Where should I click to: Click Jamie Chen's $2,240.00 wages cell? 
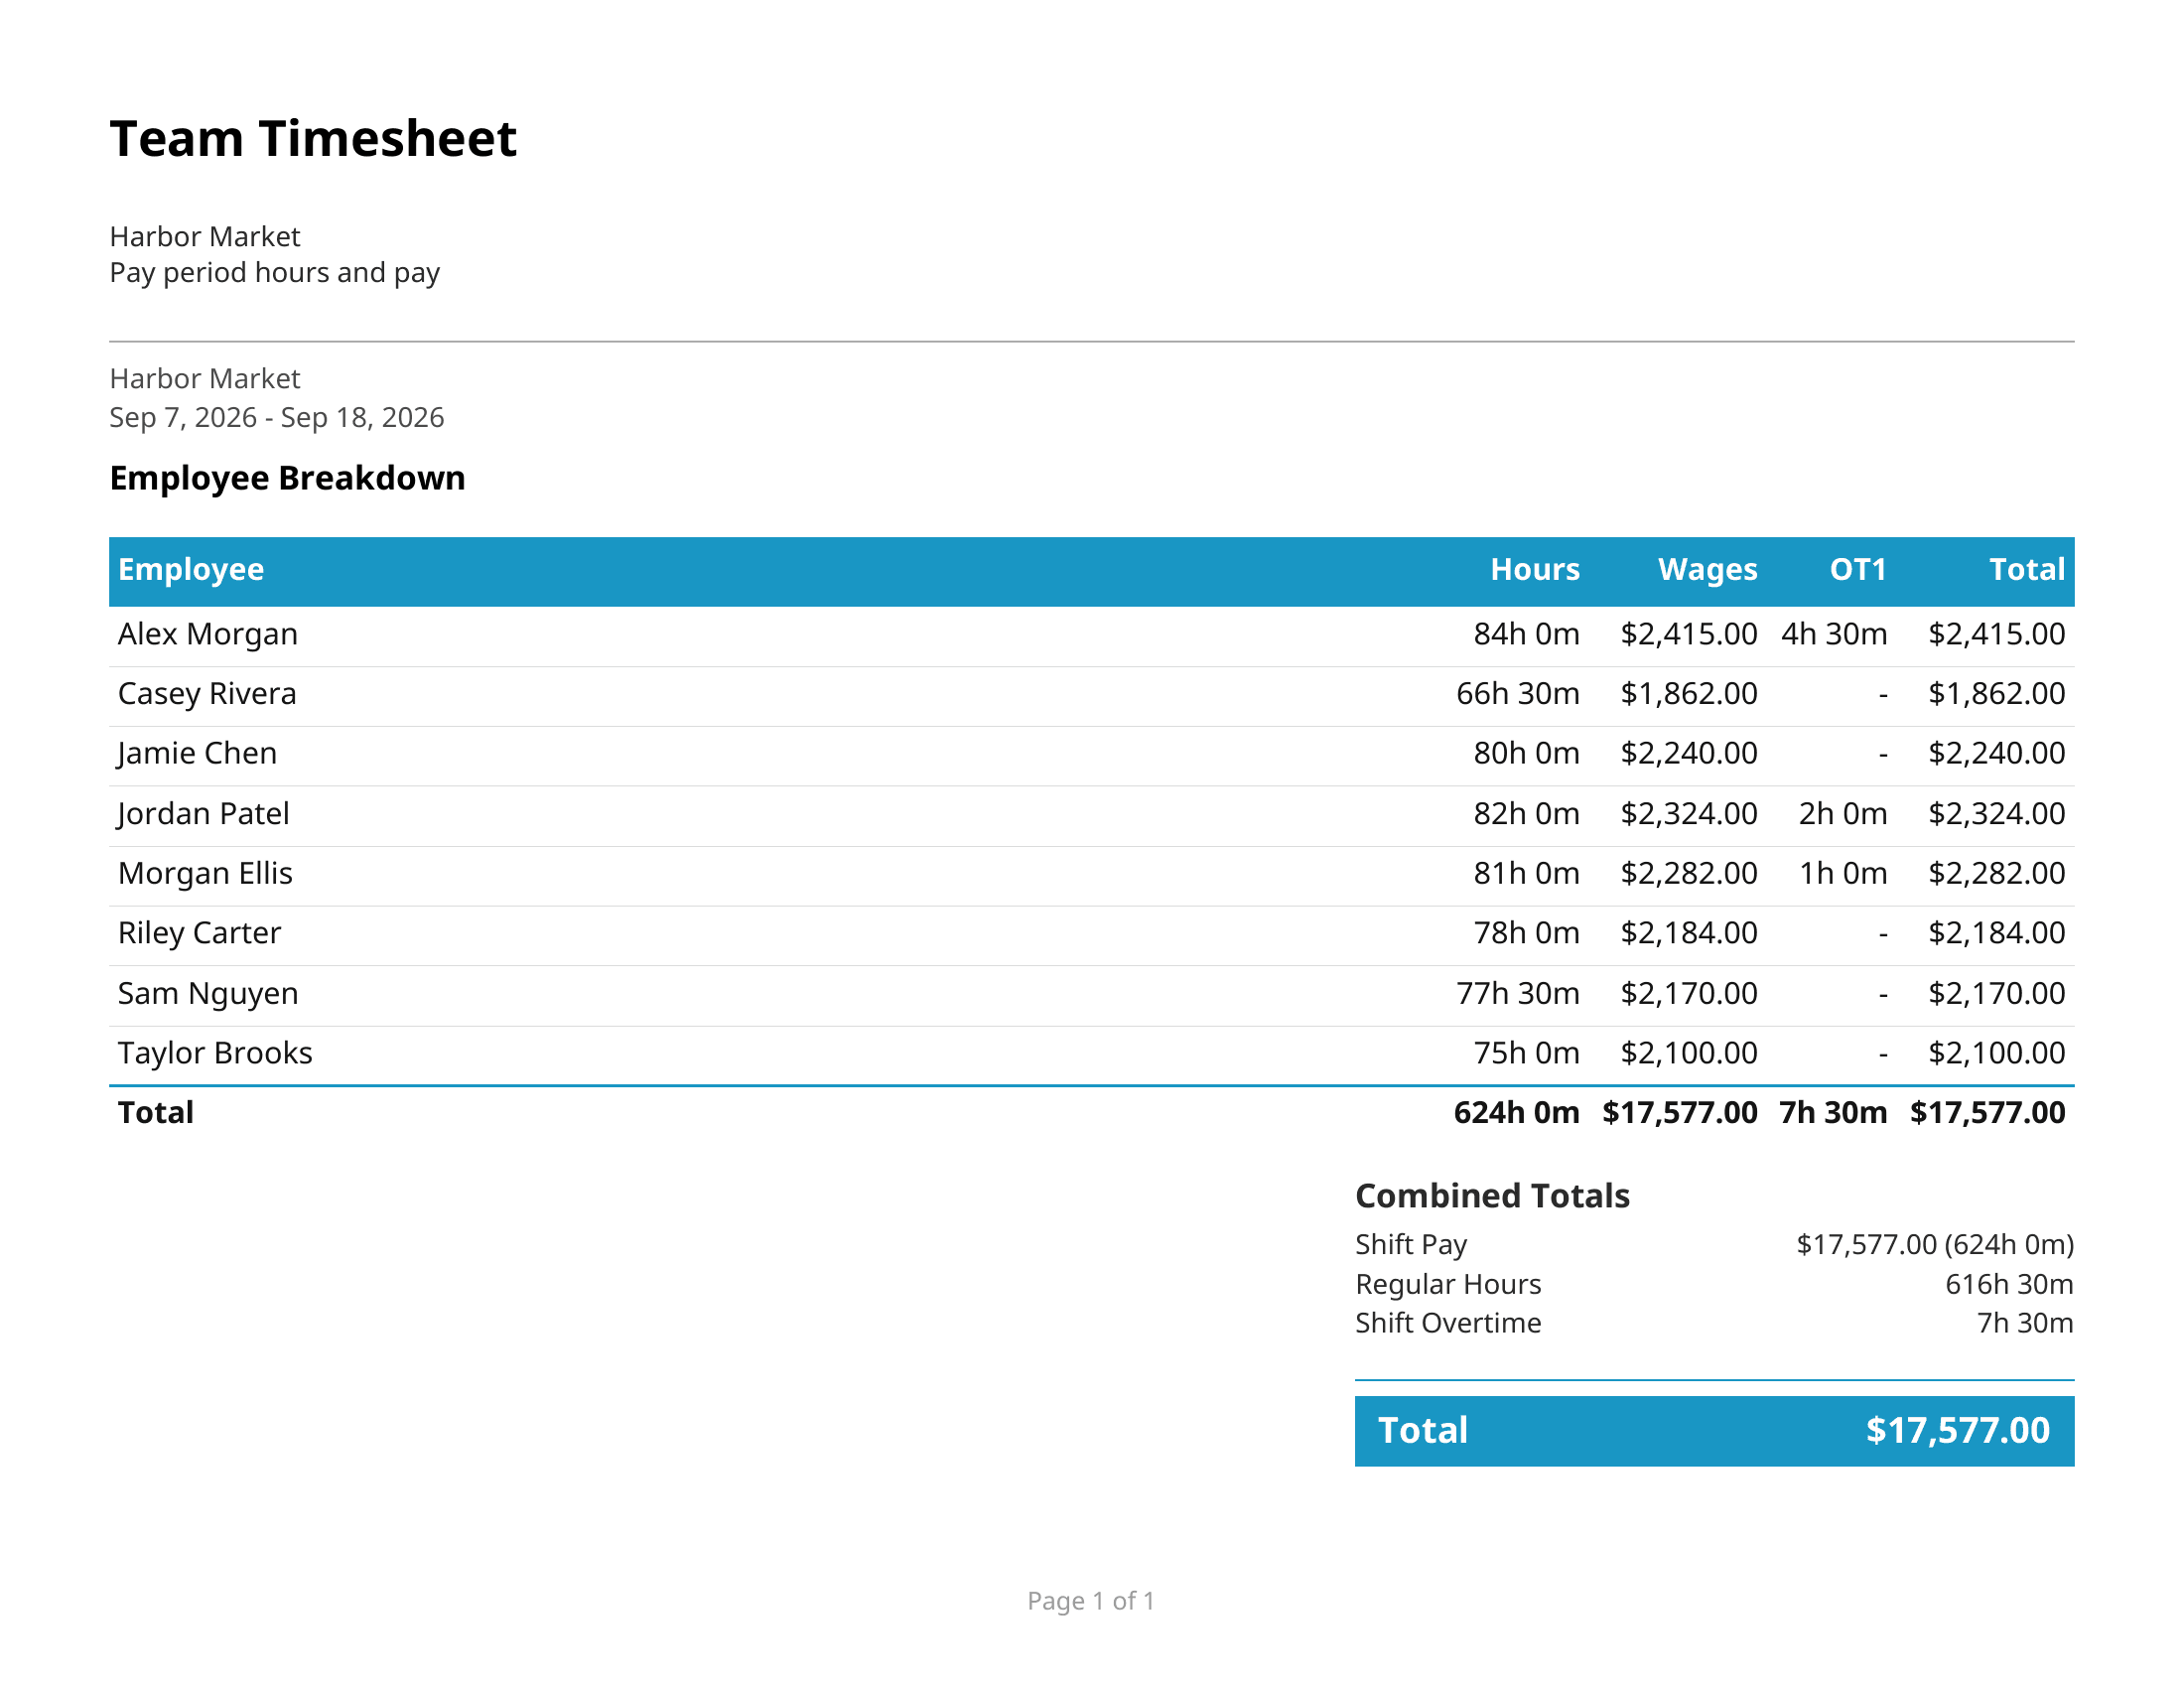(1689, 753)
